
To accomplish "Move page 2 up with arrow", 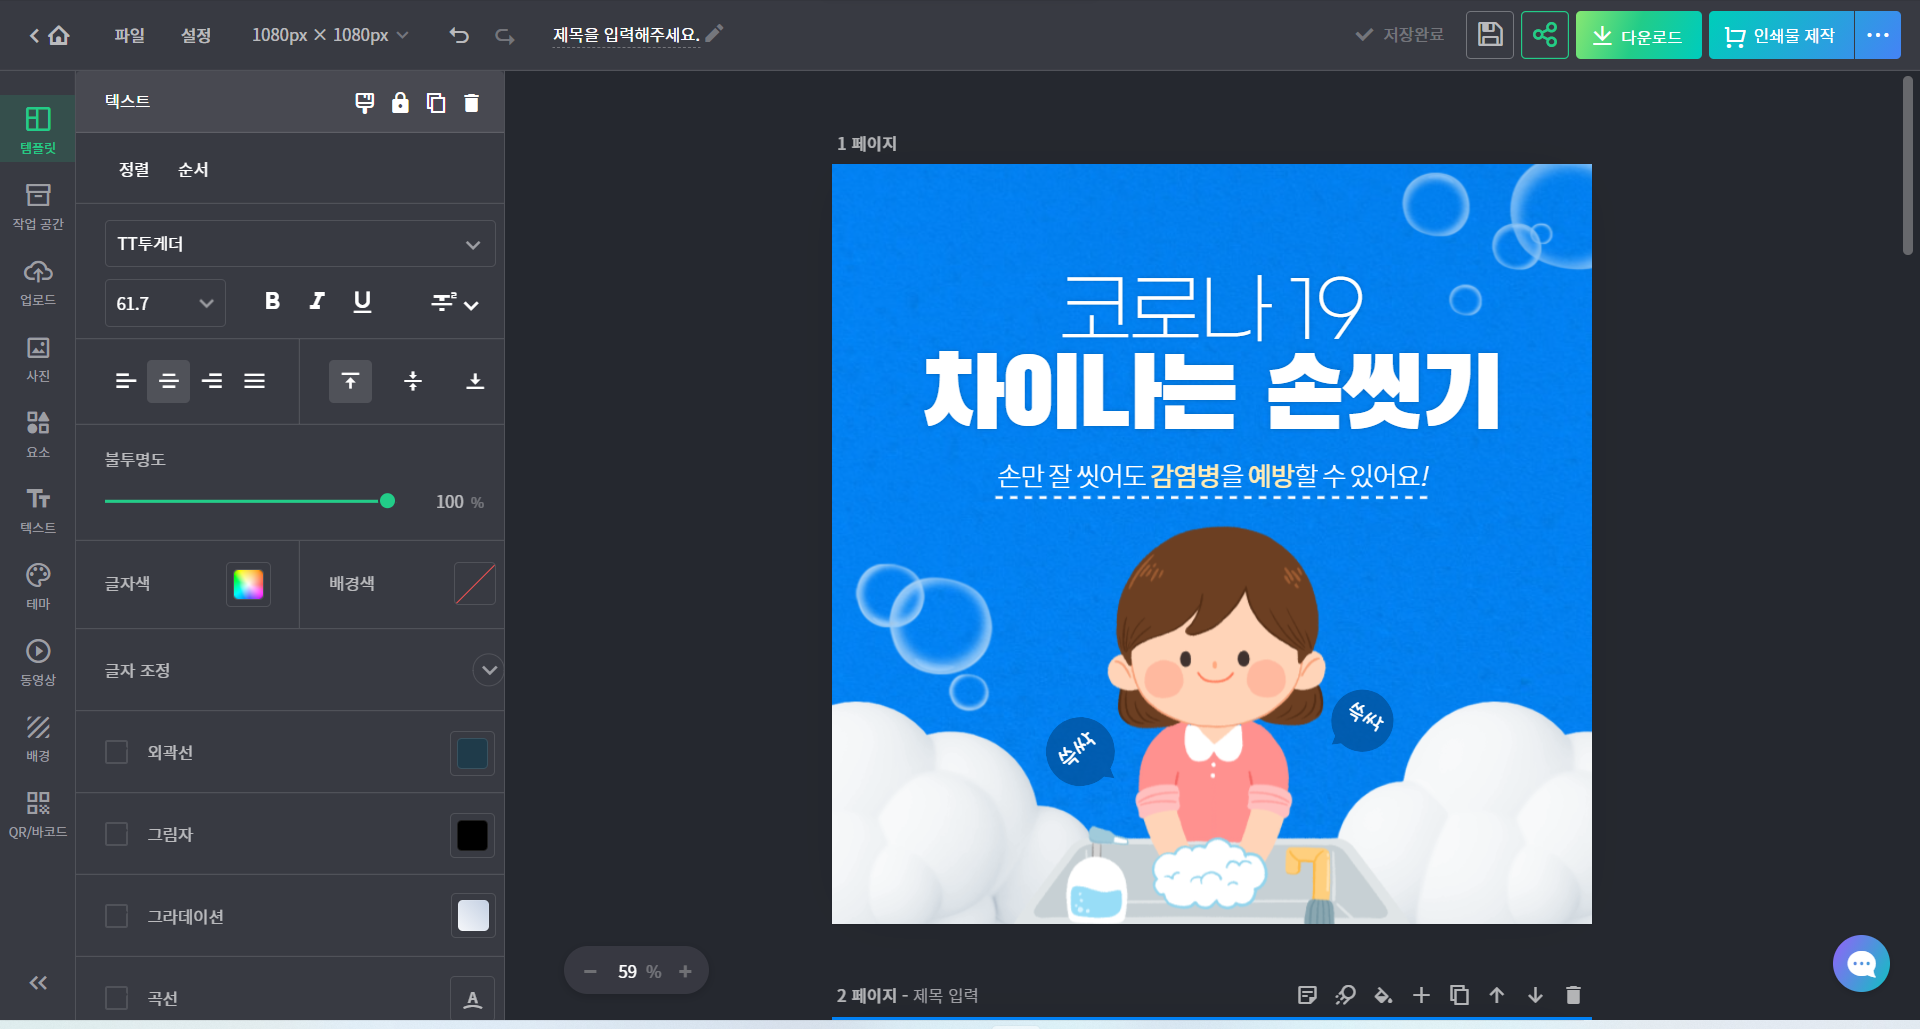I will (x=1497, y=995).
